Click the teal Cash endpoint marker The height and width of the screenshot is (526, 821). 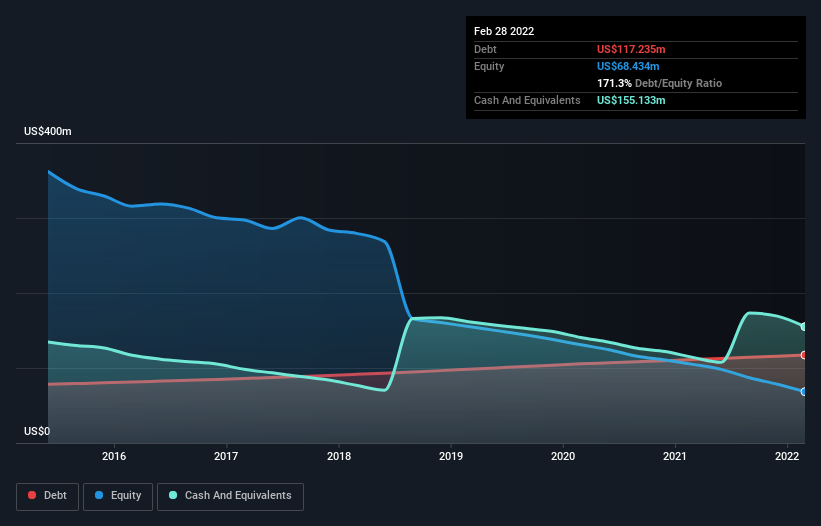[x=804, y=327]
